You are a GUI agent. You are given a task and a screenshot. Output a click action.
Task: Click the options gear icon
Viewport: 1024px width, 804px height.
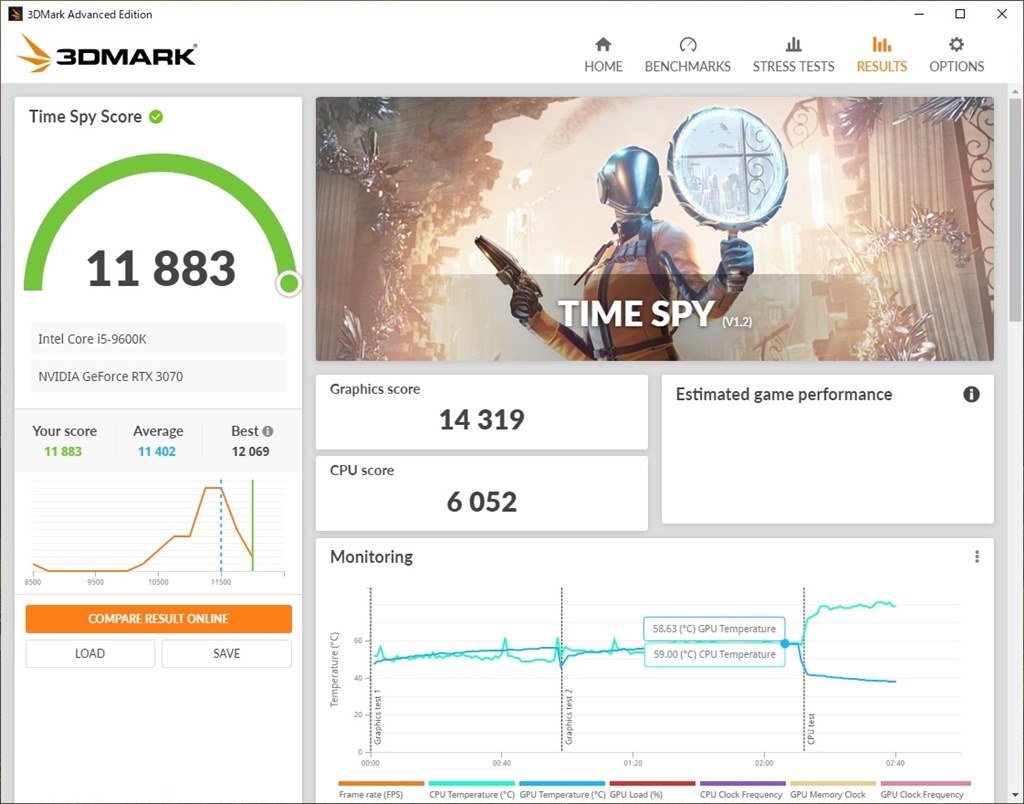(x=956, y=44)
